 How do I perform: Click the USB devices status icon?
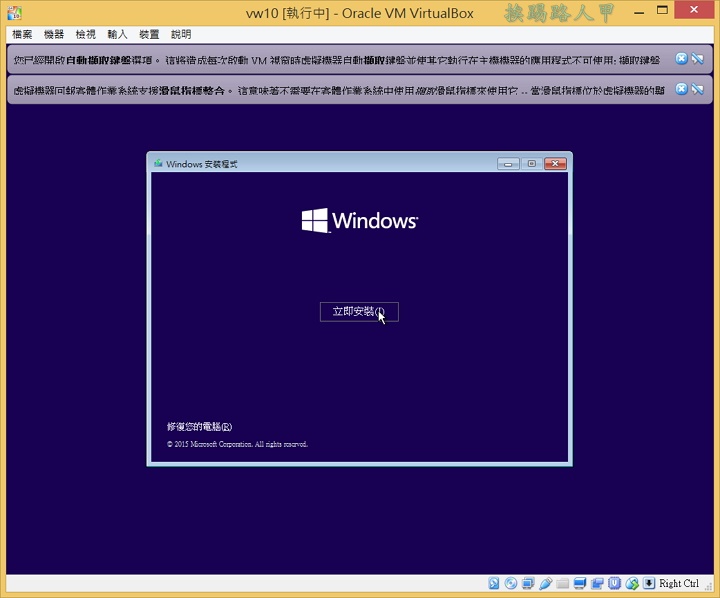pyautogui.click(x=546, y=583)
